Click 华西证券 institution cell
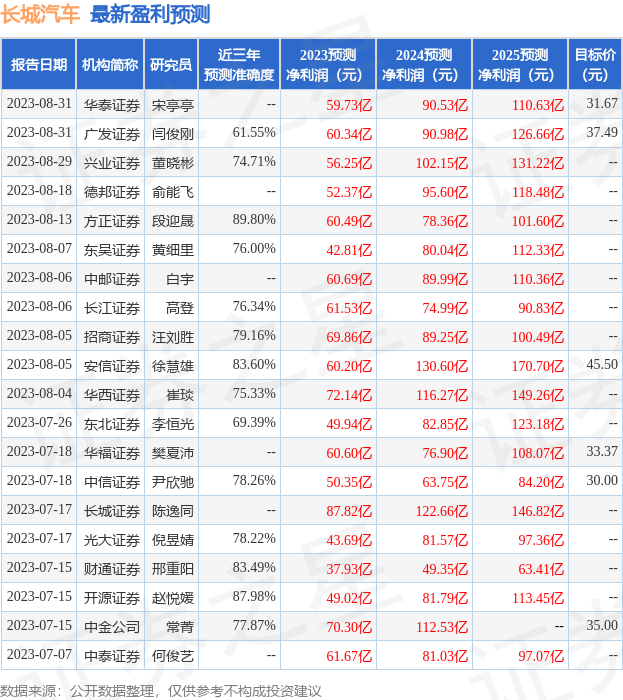The width and height of the screenshot is (623, 700). pos(112,395)
